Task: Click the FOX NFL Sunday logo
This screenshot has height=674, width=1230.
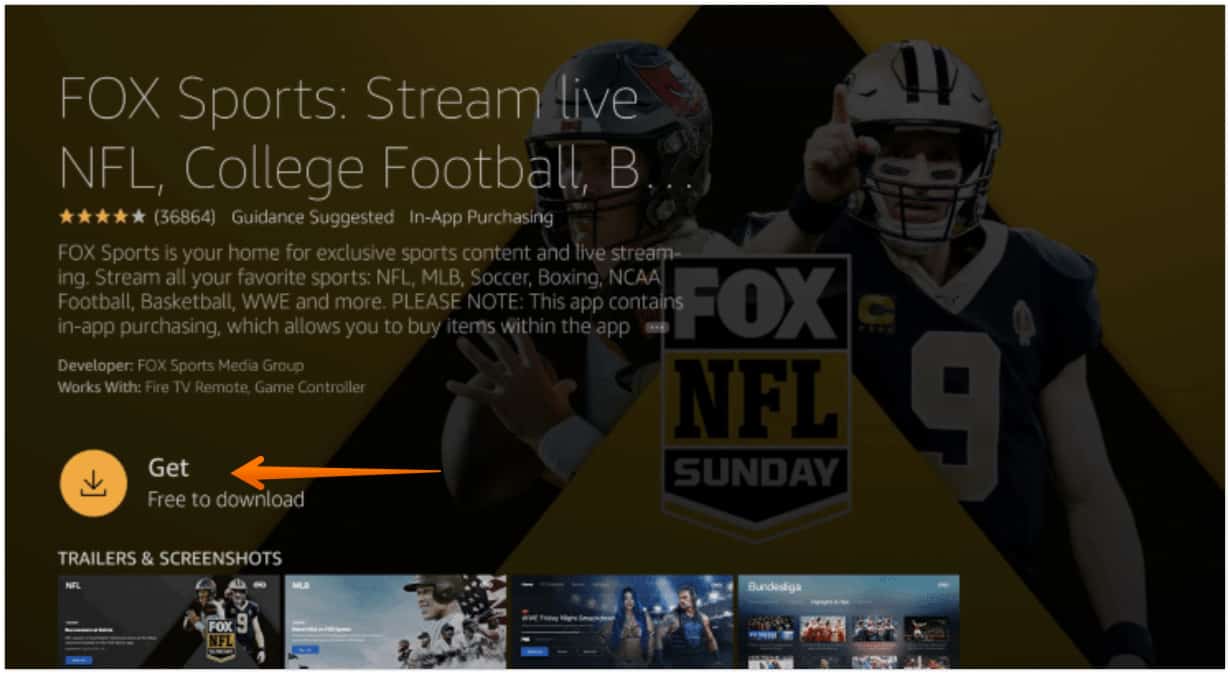Action: [x=756, y=390]
